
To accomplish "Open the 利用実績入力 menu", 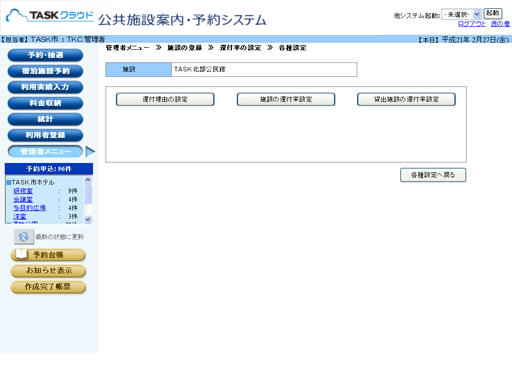I will [45, 87].
